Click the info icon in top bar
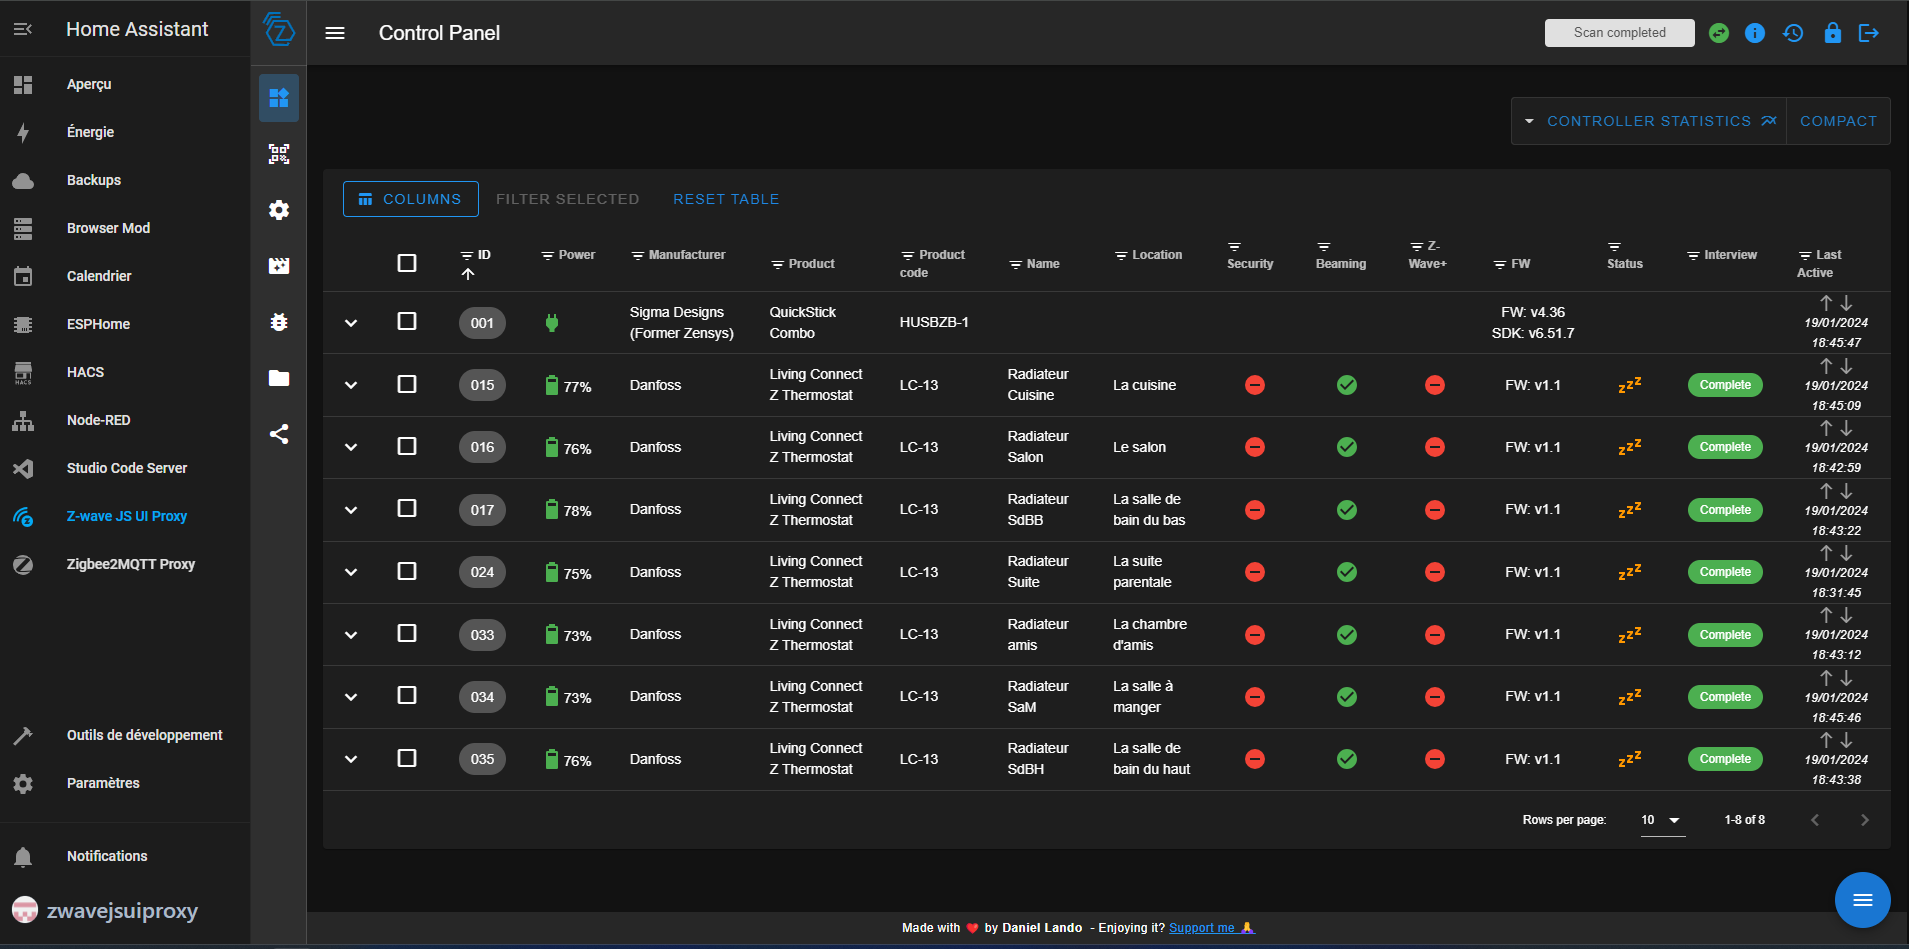The width and height of the screenshot is (1909, 949). coord(1755,33)
